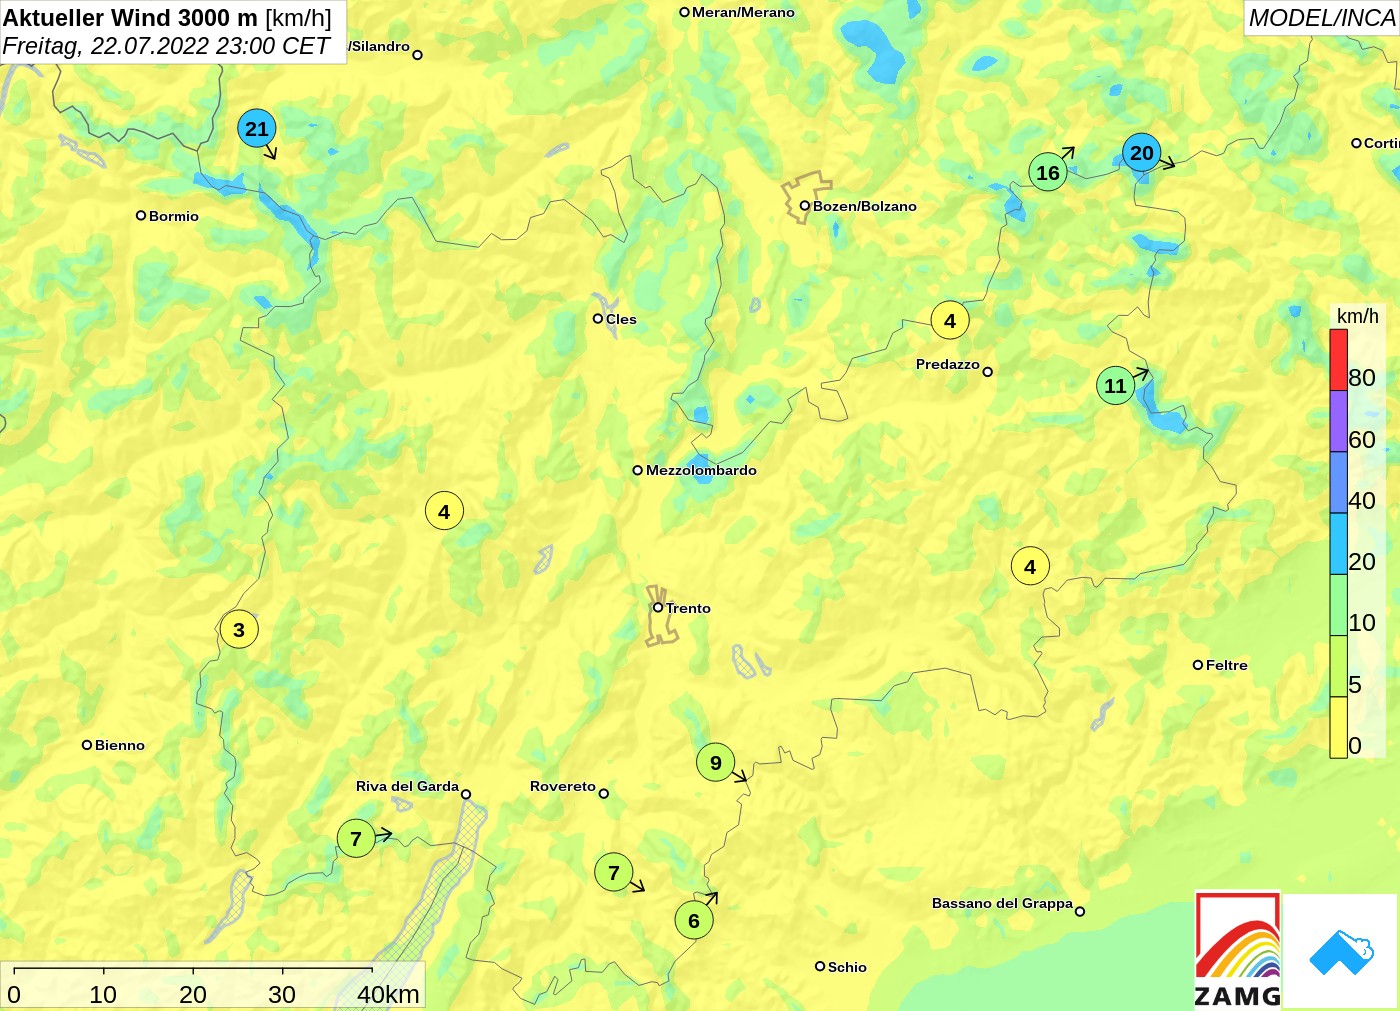Click the Bienno town label
The width and height of the screenshot is (1400, 1011).
(120, 745)
